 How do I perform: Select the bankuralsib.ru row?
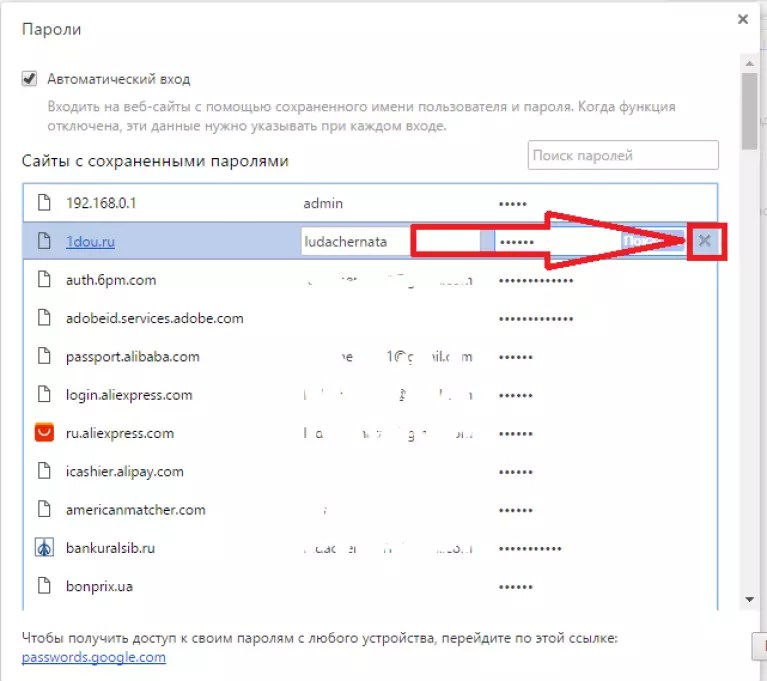pyautogui.click(x=370, y=548)
